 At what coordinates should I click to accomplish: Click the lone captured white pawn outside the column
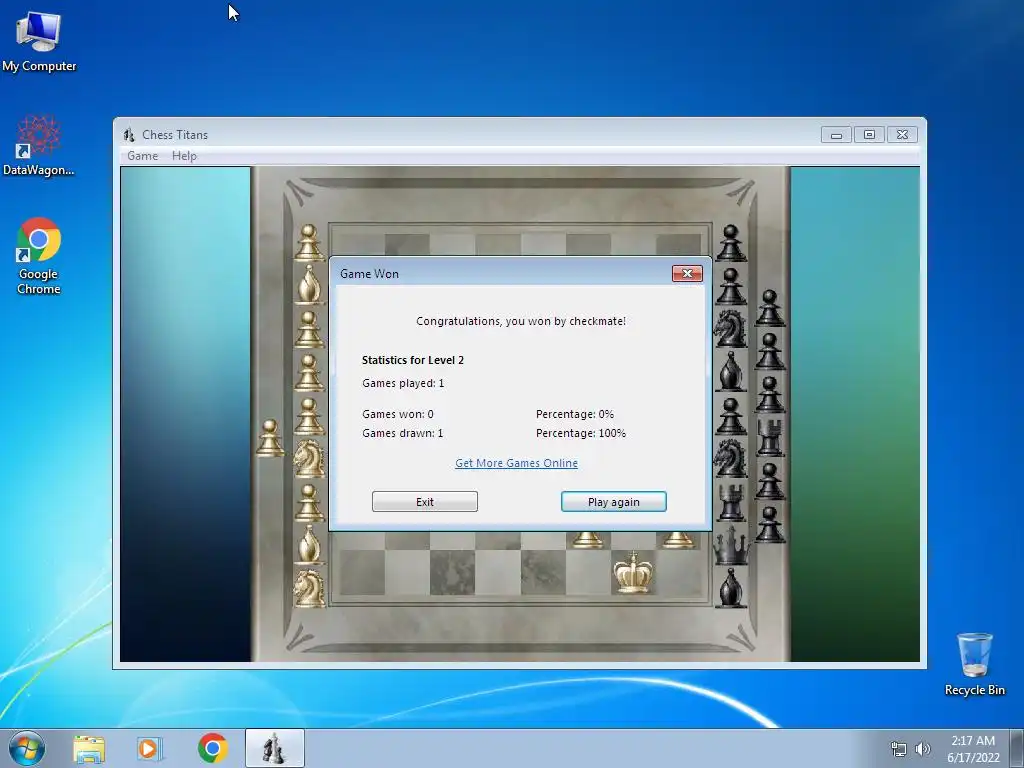(270, 438)
